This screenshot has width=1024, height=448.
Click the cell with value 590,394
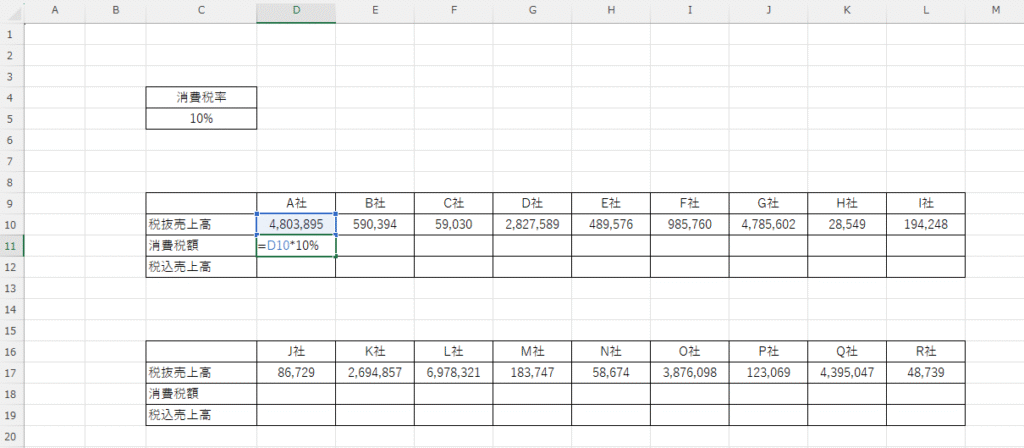[x=375, y=224]
